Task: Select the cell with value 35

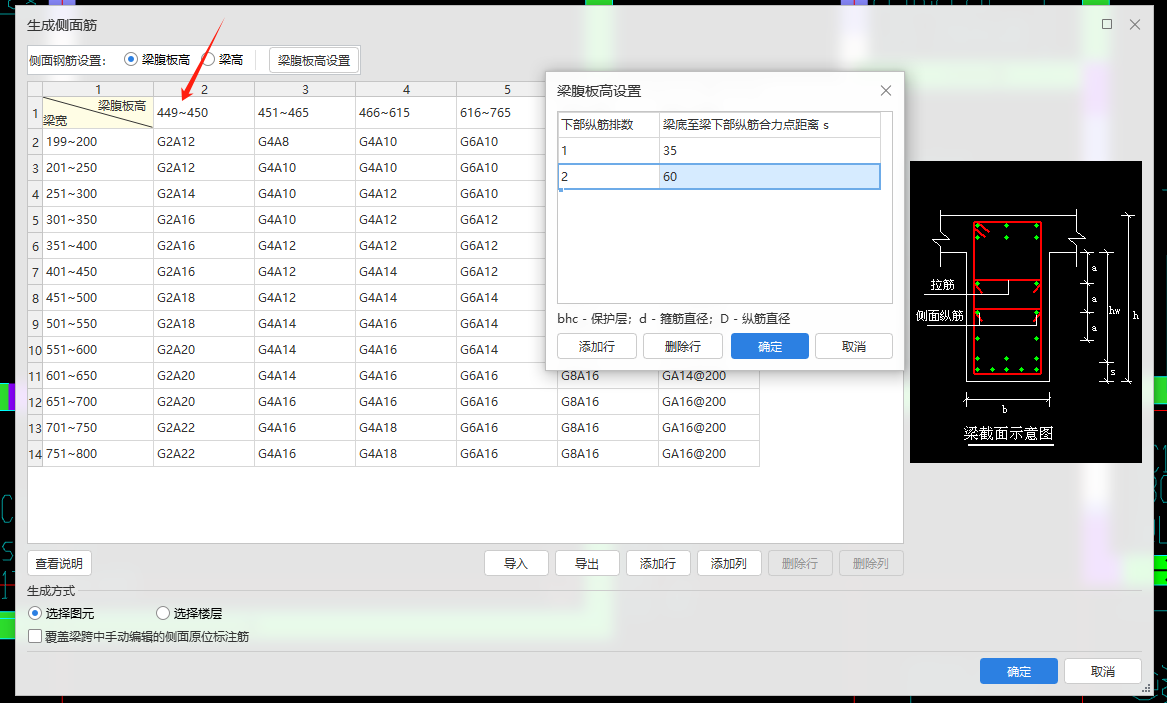Action: (x=770, y=150)
